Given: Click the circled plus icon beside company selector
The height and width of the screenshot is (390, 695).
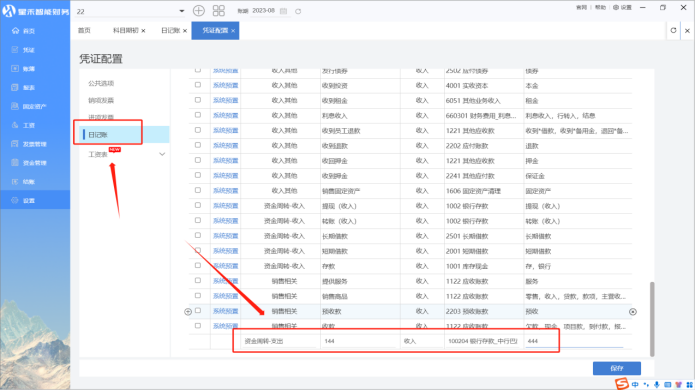Looking at the screenshot, I should 199,11.
